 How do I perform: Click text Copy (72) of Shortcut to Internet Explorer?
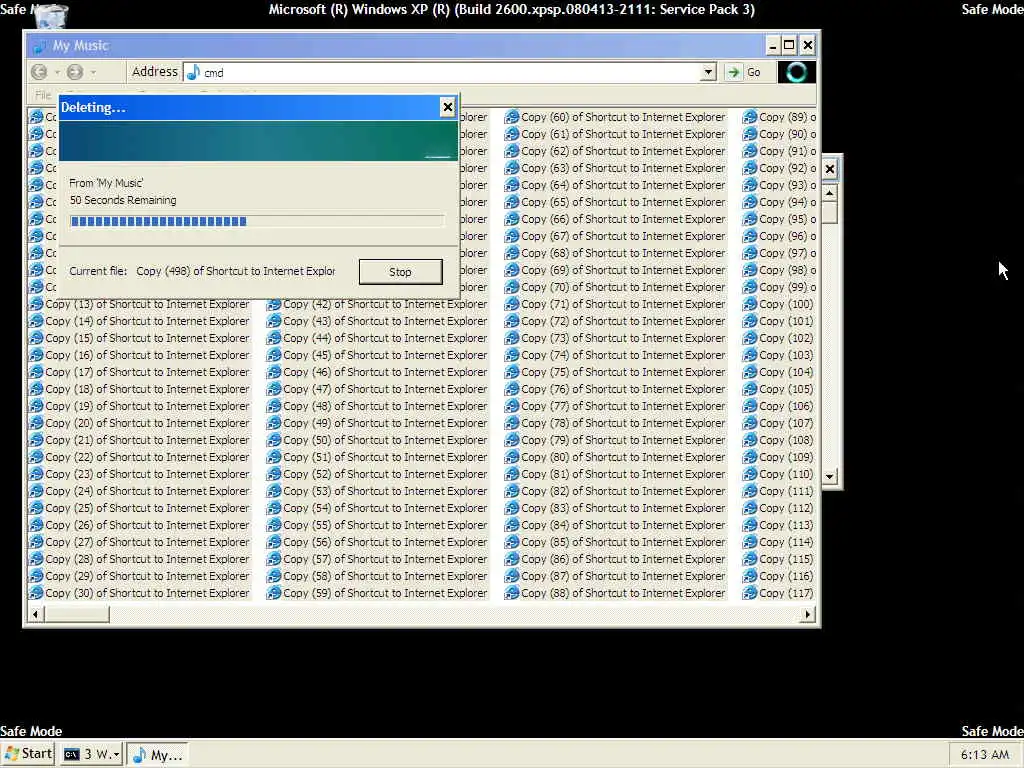pos(623,321)
